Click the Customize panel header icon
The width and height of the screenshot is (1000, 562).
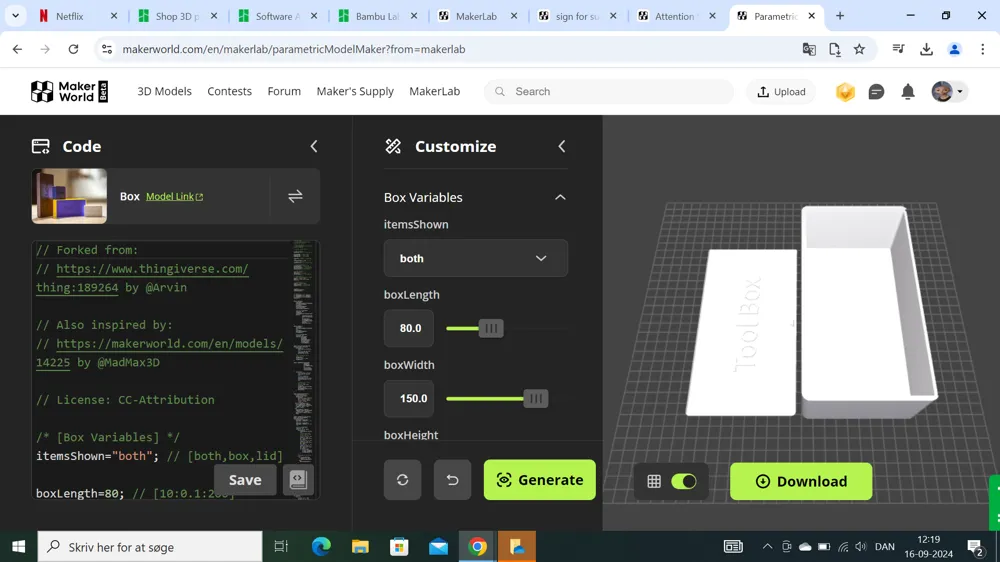click(x=393, y=146)
